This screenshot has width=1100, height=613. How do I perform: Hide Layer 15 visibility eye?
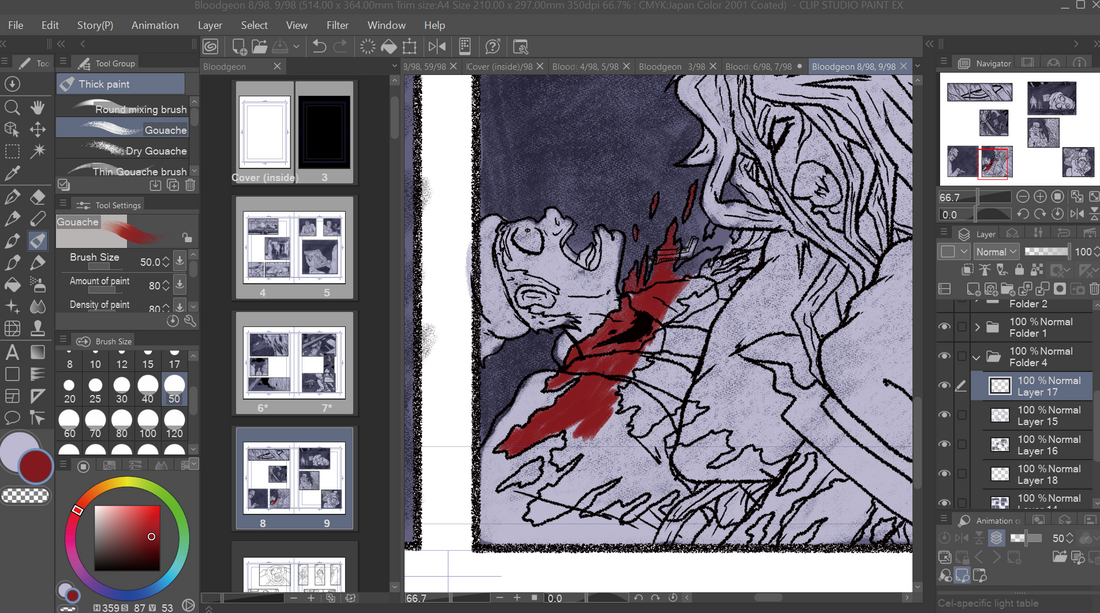pos(944,415)
